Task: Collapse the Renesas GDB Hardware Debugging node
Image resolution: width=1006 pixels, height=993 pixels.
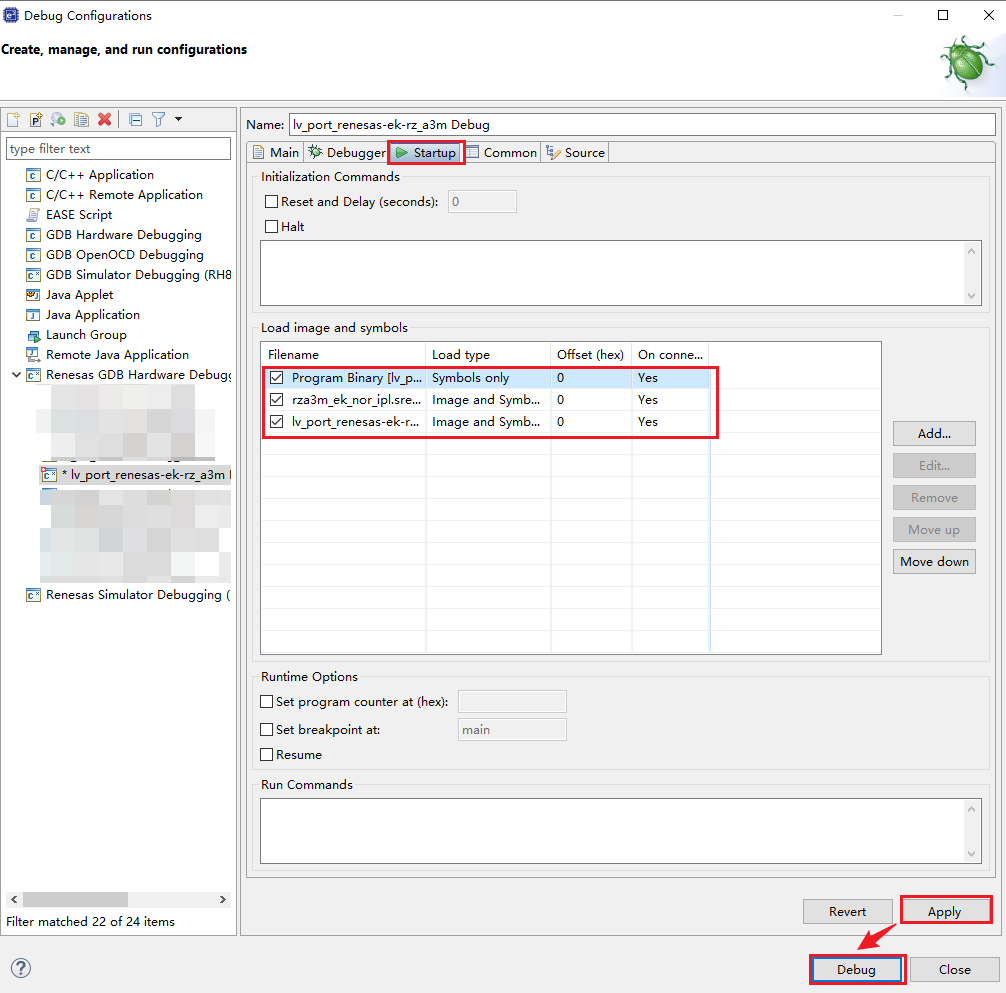Action: pos(15,375)
